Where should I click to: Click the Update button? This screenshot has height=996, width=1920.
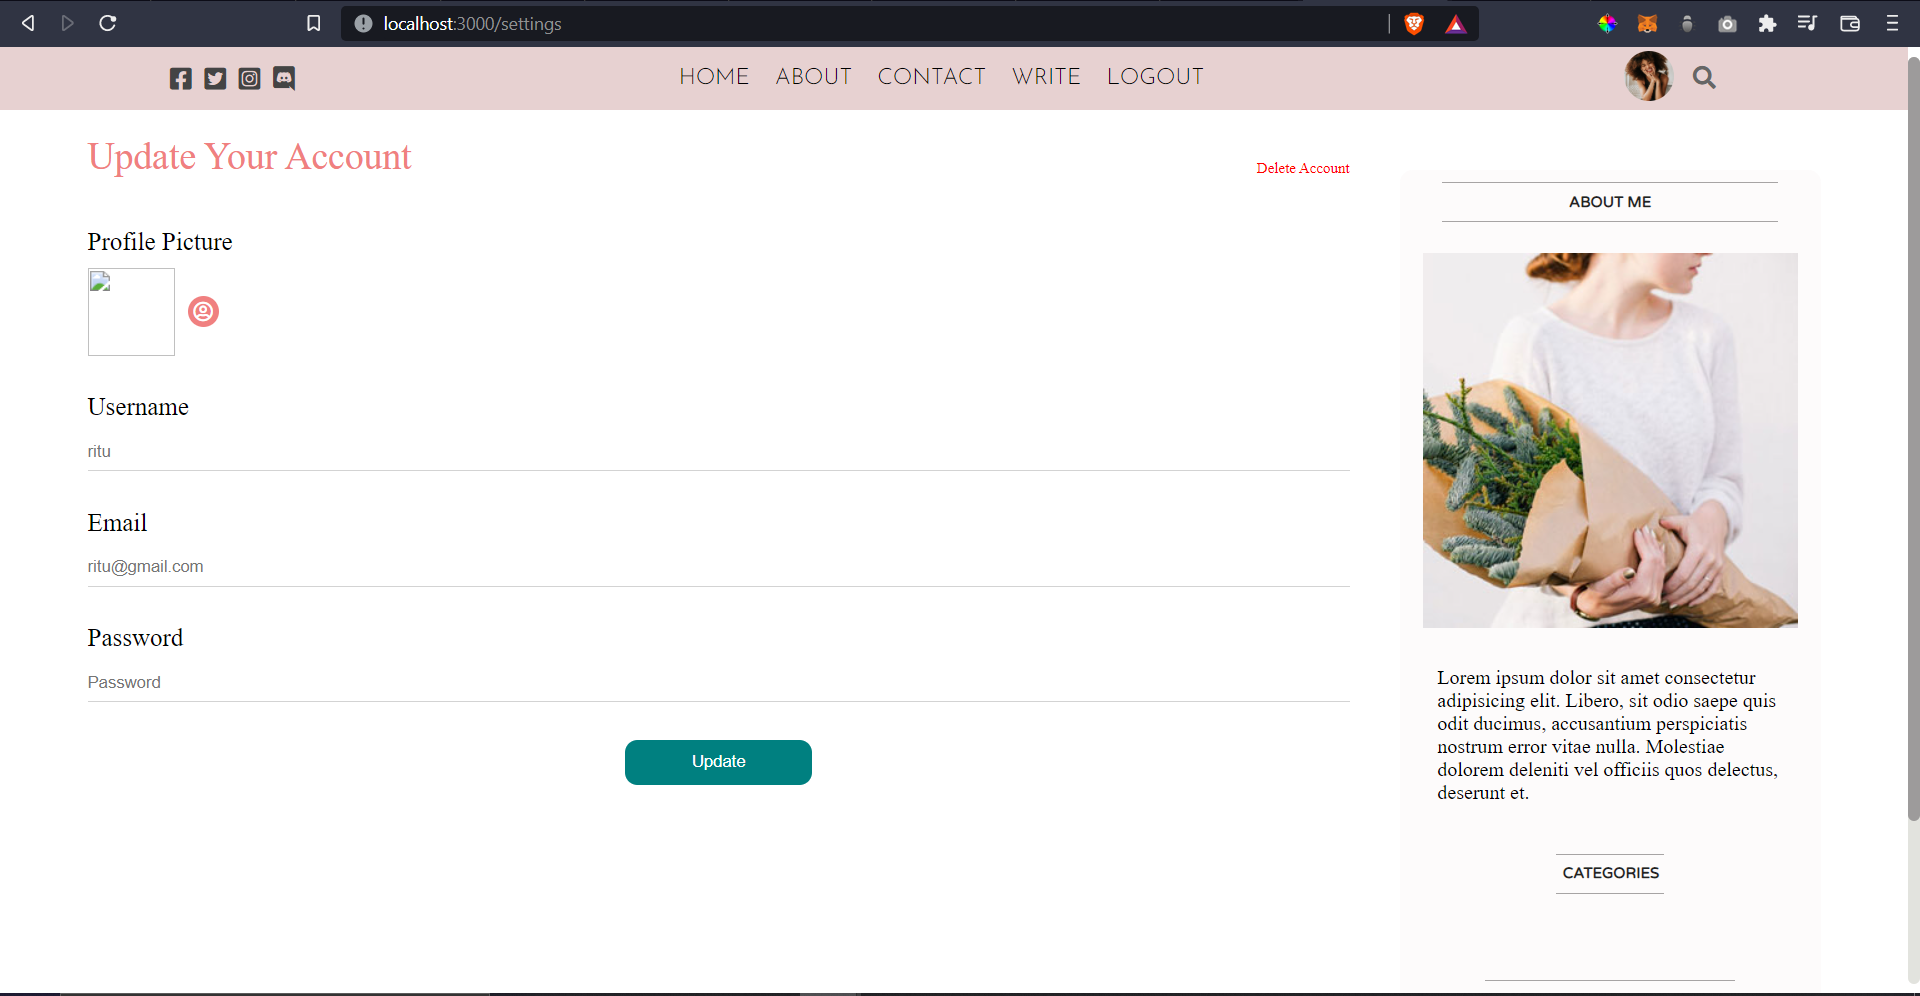tap(718, 761)
